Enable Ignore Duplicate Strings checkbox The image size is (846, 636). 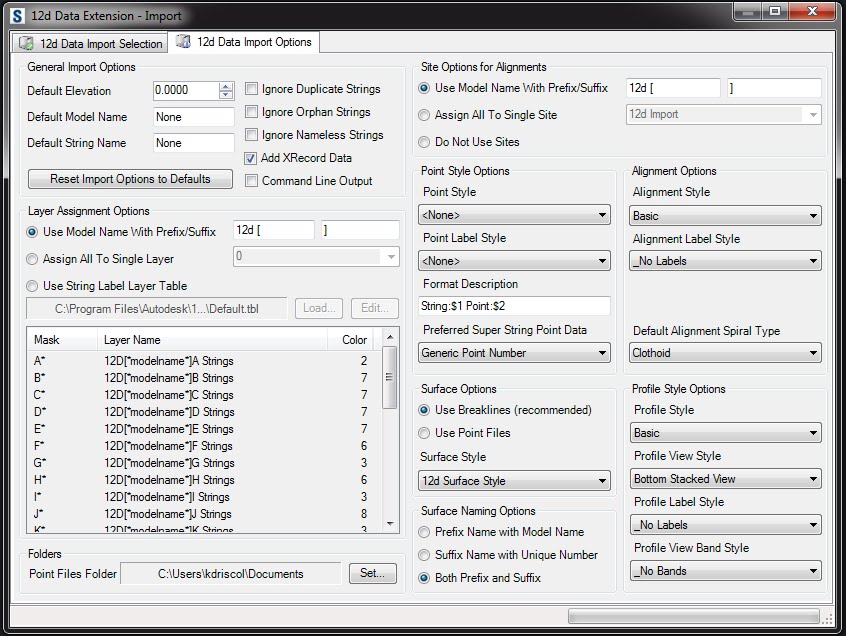coord(251,88)
